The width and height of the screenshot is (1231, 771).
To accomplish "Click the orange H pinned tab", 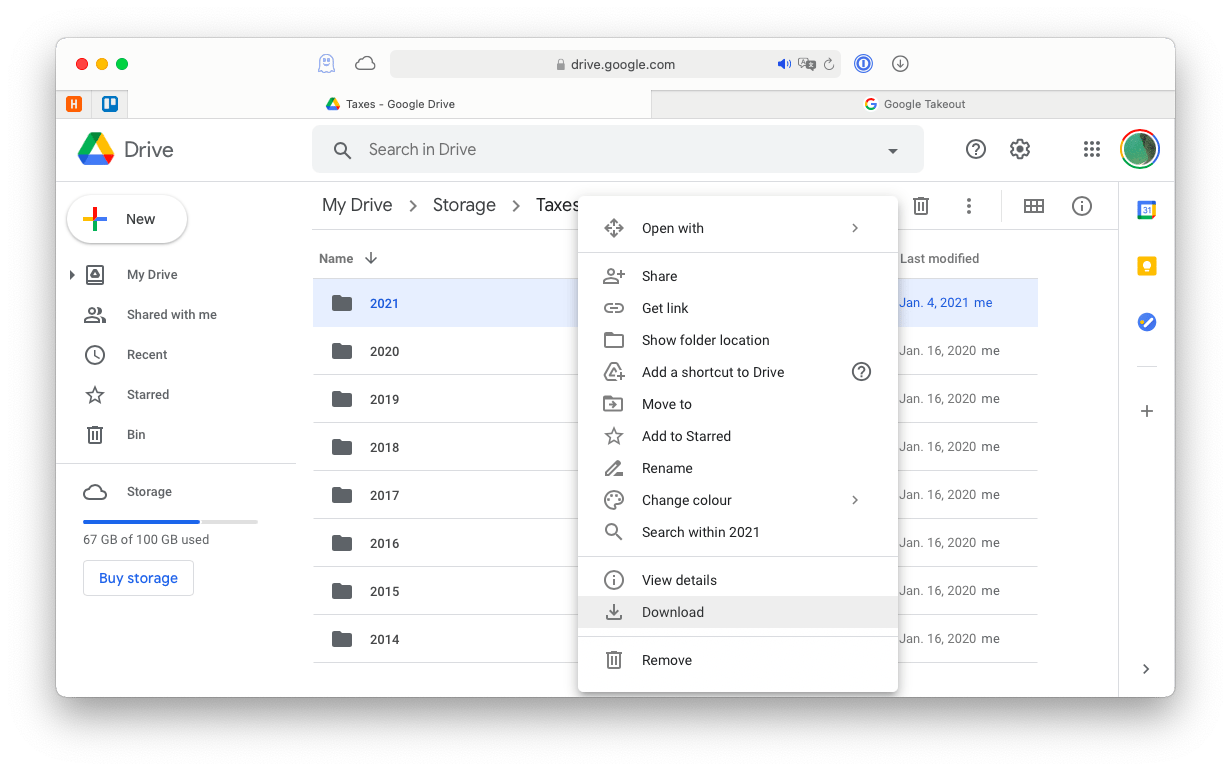I will click(74, 104).
